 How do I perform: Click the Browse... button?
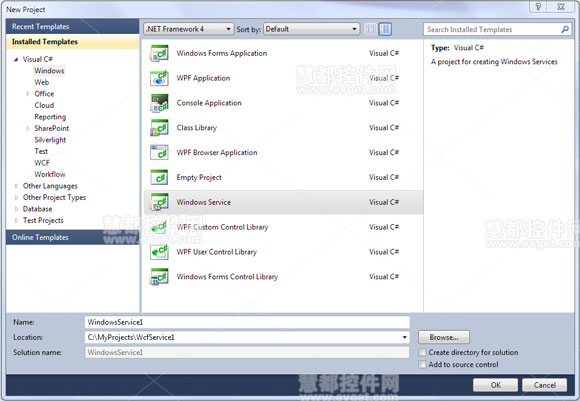444,337
